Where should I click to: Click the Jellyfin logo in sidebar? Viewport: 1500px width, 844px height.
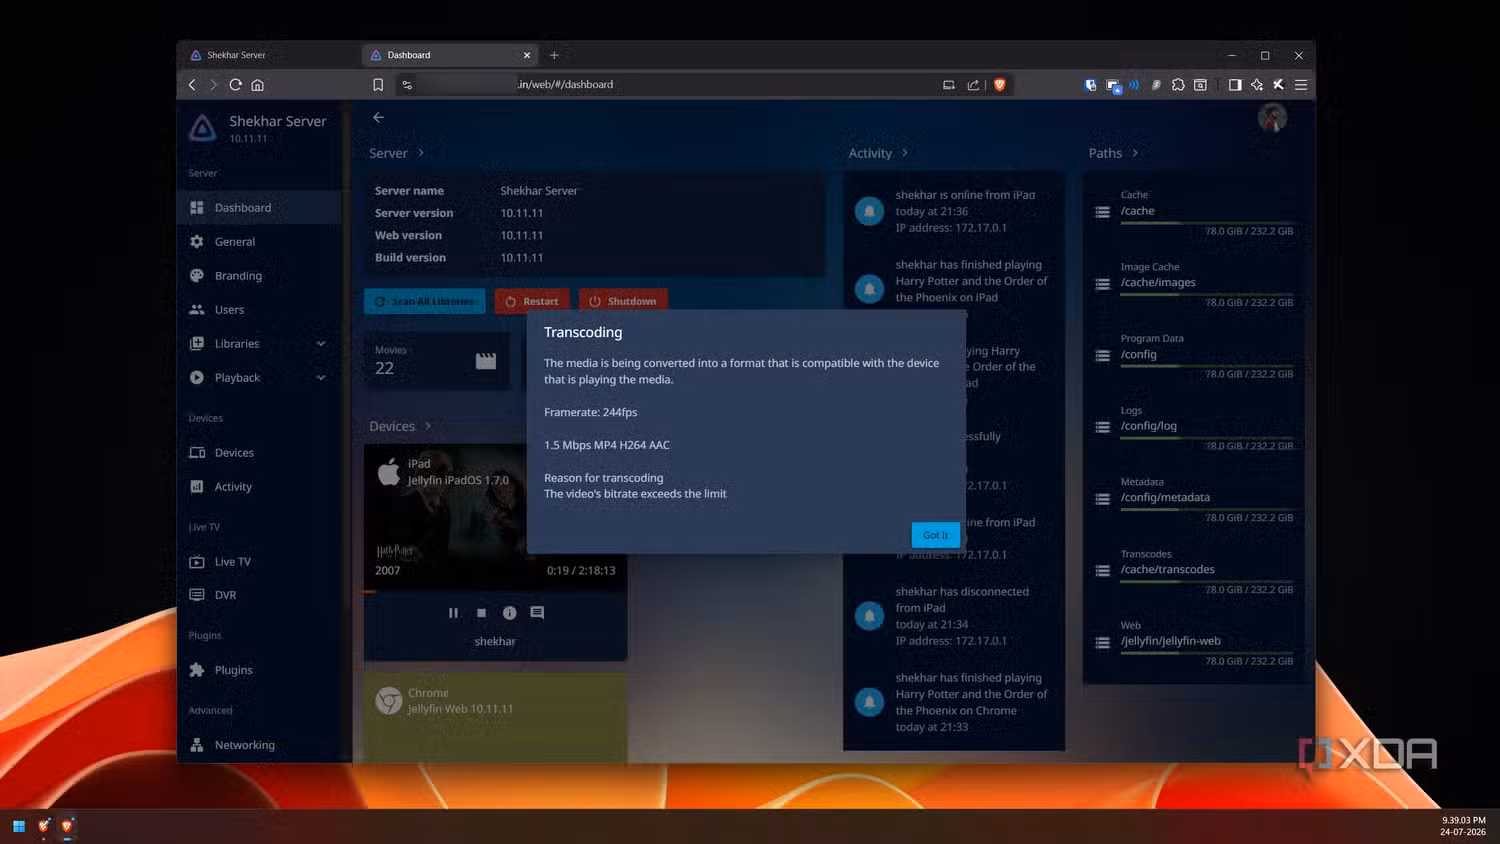coord(203,127)
